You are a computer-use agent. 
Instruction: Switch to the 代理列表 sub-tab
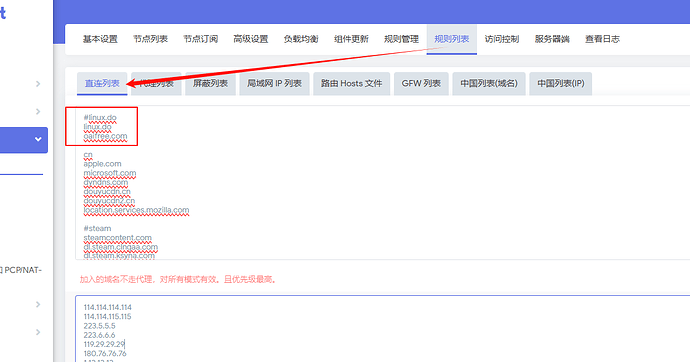click(156, 84)
